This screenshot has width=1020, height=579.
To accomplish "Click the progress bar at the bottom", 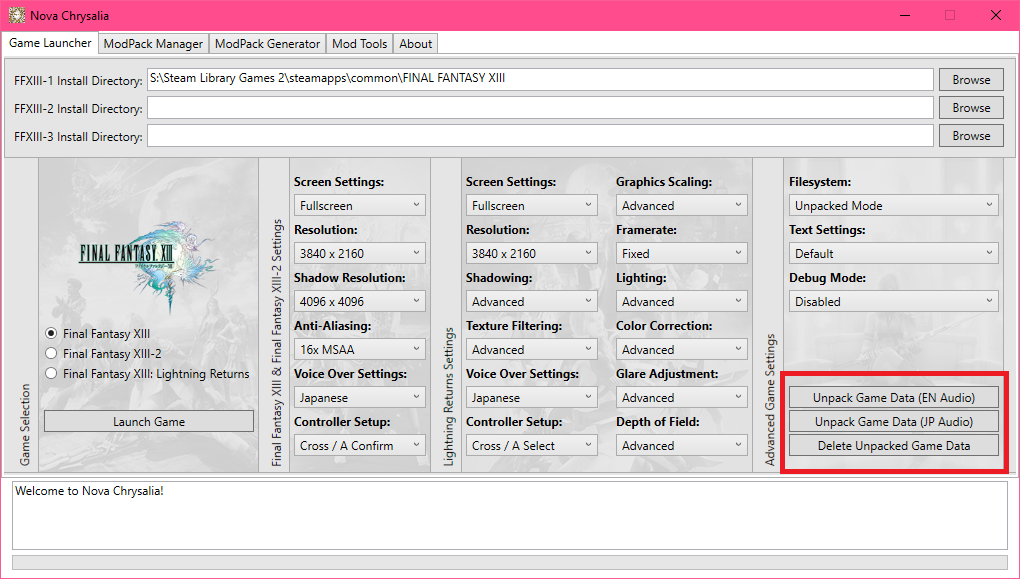I will pyautogui.click(x=510, y=562).
